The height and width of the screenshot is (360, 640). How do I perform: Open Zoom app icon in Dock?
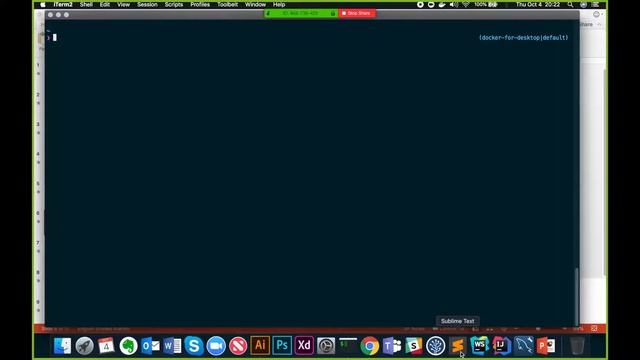216,346
